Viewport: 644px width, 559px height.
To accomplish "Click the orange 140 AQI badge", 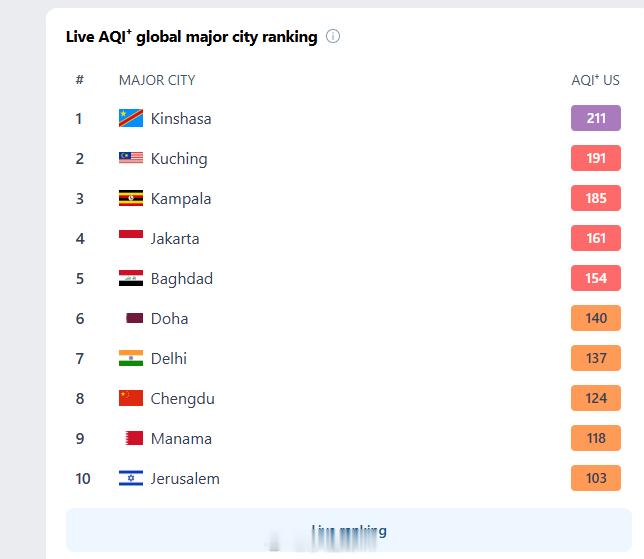I will 596,318.
